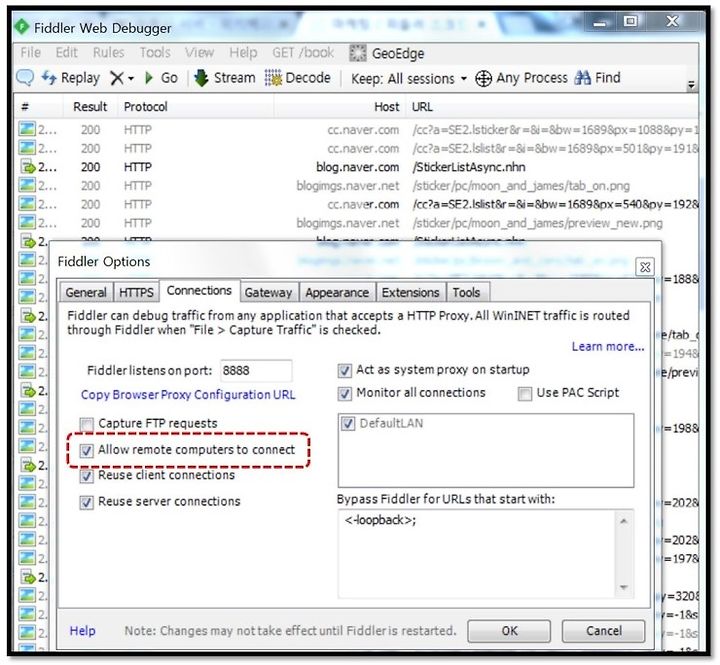Click the GeoEdge icon in menu bar
720x665 pixels.
pyautogui.click(x=358, y=53)
